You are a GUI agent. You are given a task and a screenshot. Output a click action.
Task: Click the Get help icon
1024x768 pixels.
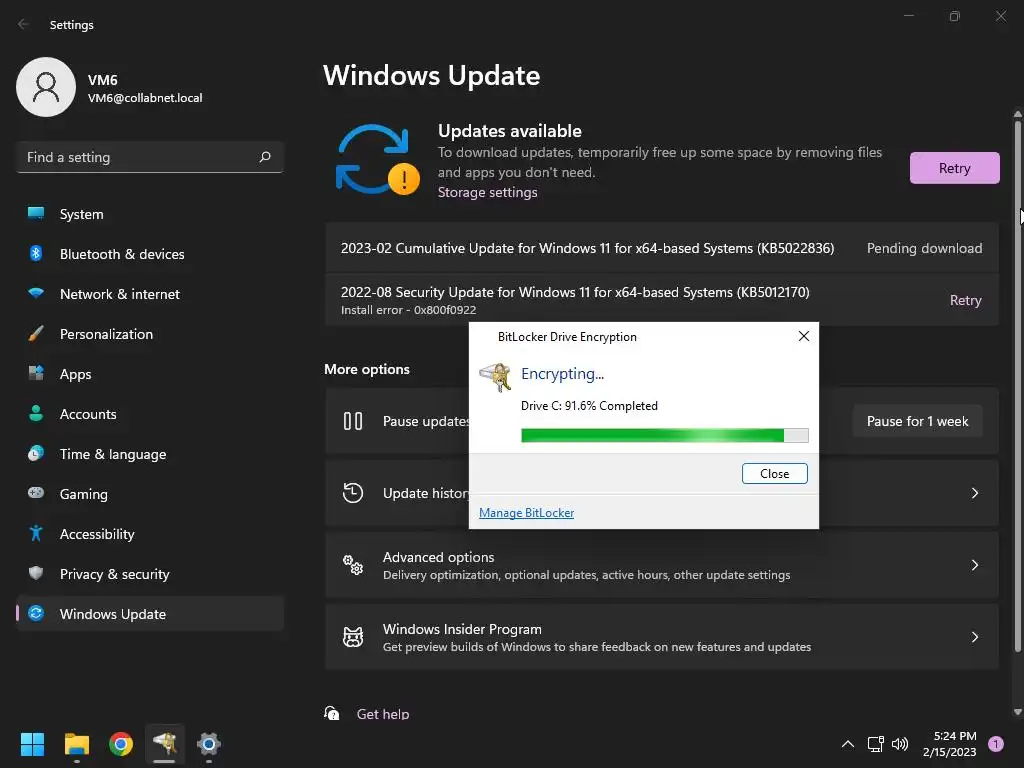332,713
